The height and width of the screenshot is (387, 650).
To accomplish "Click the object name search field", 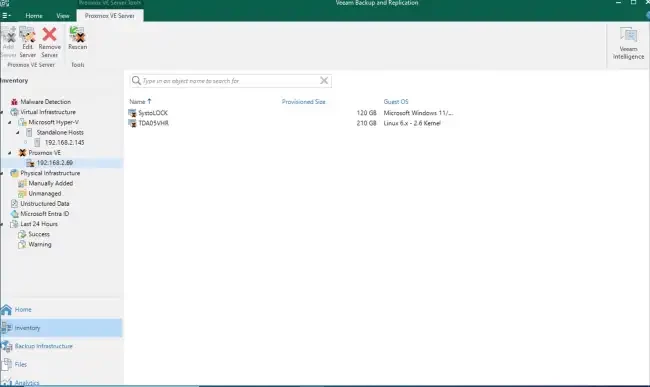I will [230, 81].
